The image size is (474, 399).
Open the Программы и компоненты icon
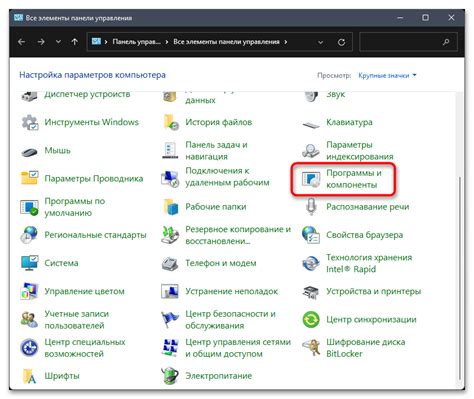point(311,179)
